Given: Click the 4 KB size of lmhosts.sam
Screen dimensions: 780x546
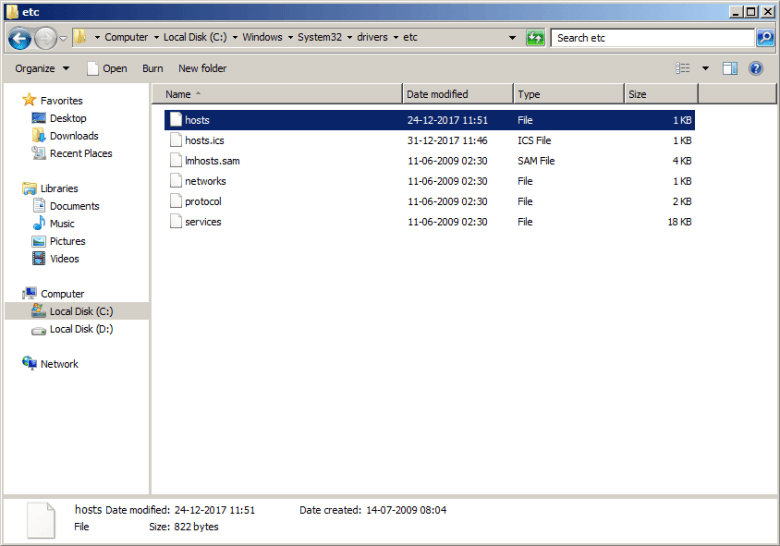Looking at the screenshot, I should [x=682, y=161].
